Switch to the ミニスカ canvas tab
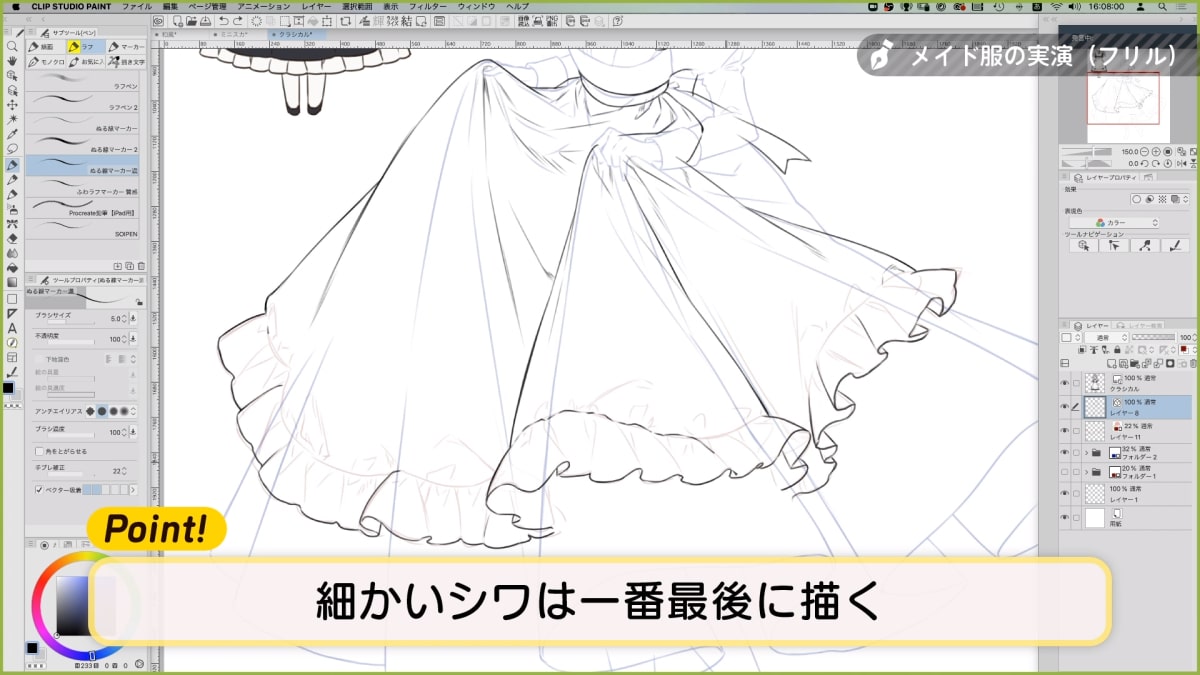Image resolution: width=1200 pixels, height=675 pixels. click(232, 33)
